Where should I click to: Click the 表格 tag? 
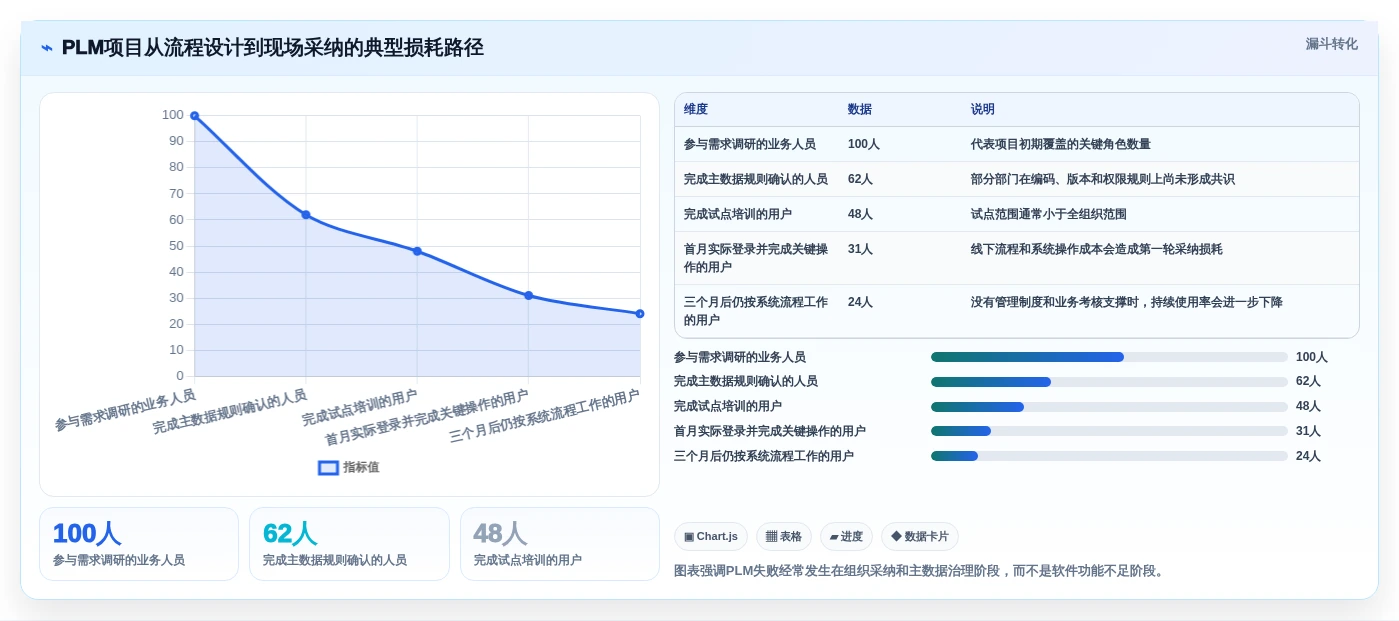tap(784, 537)
